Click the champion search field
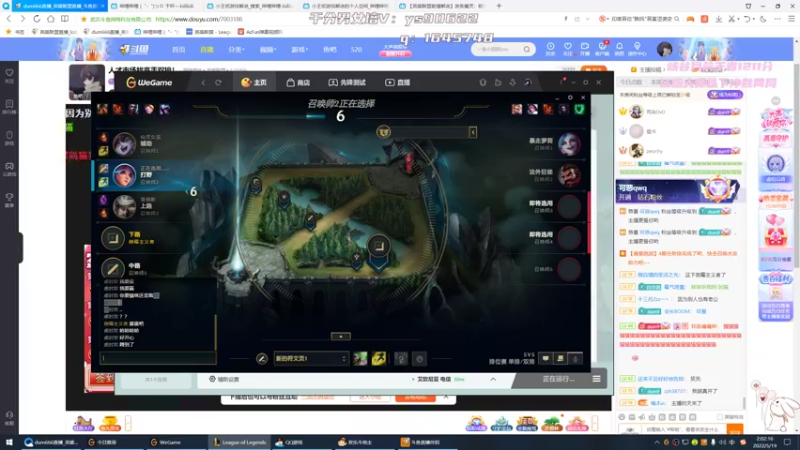800x450 pixels. click(430, 132)
